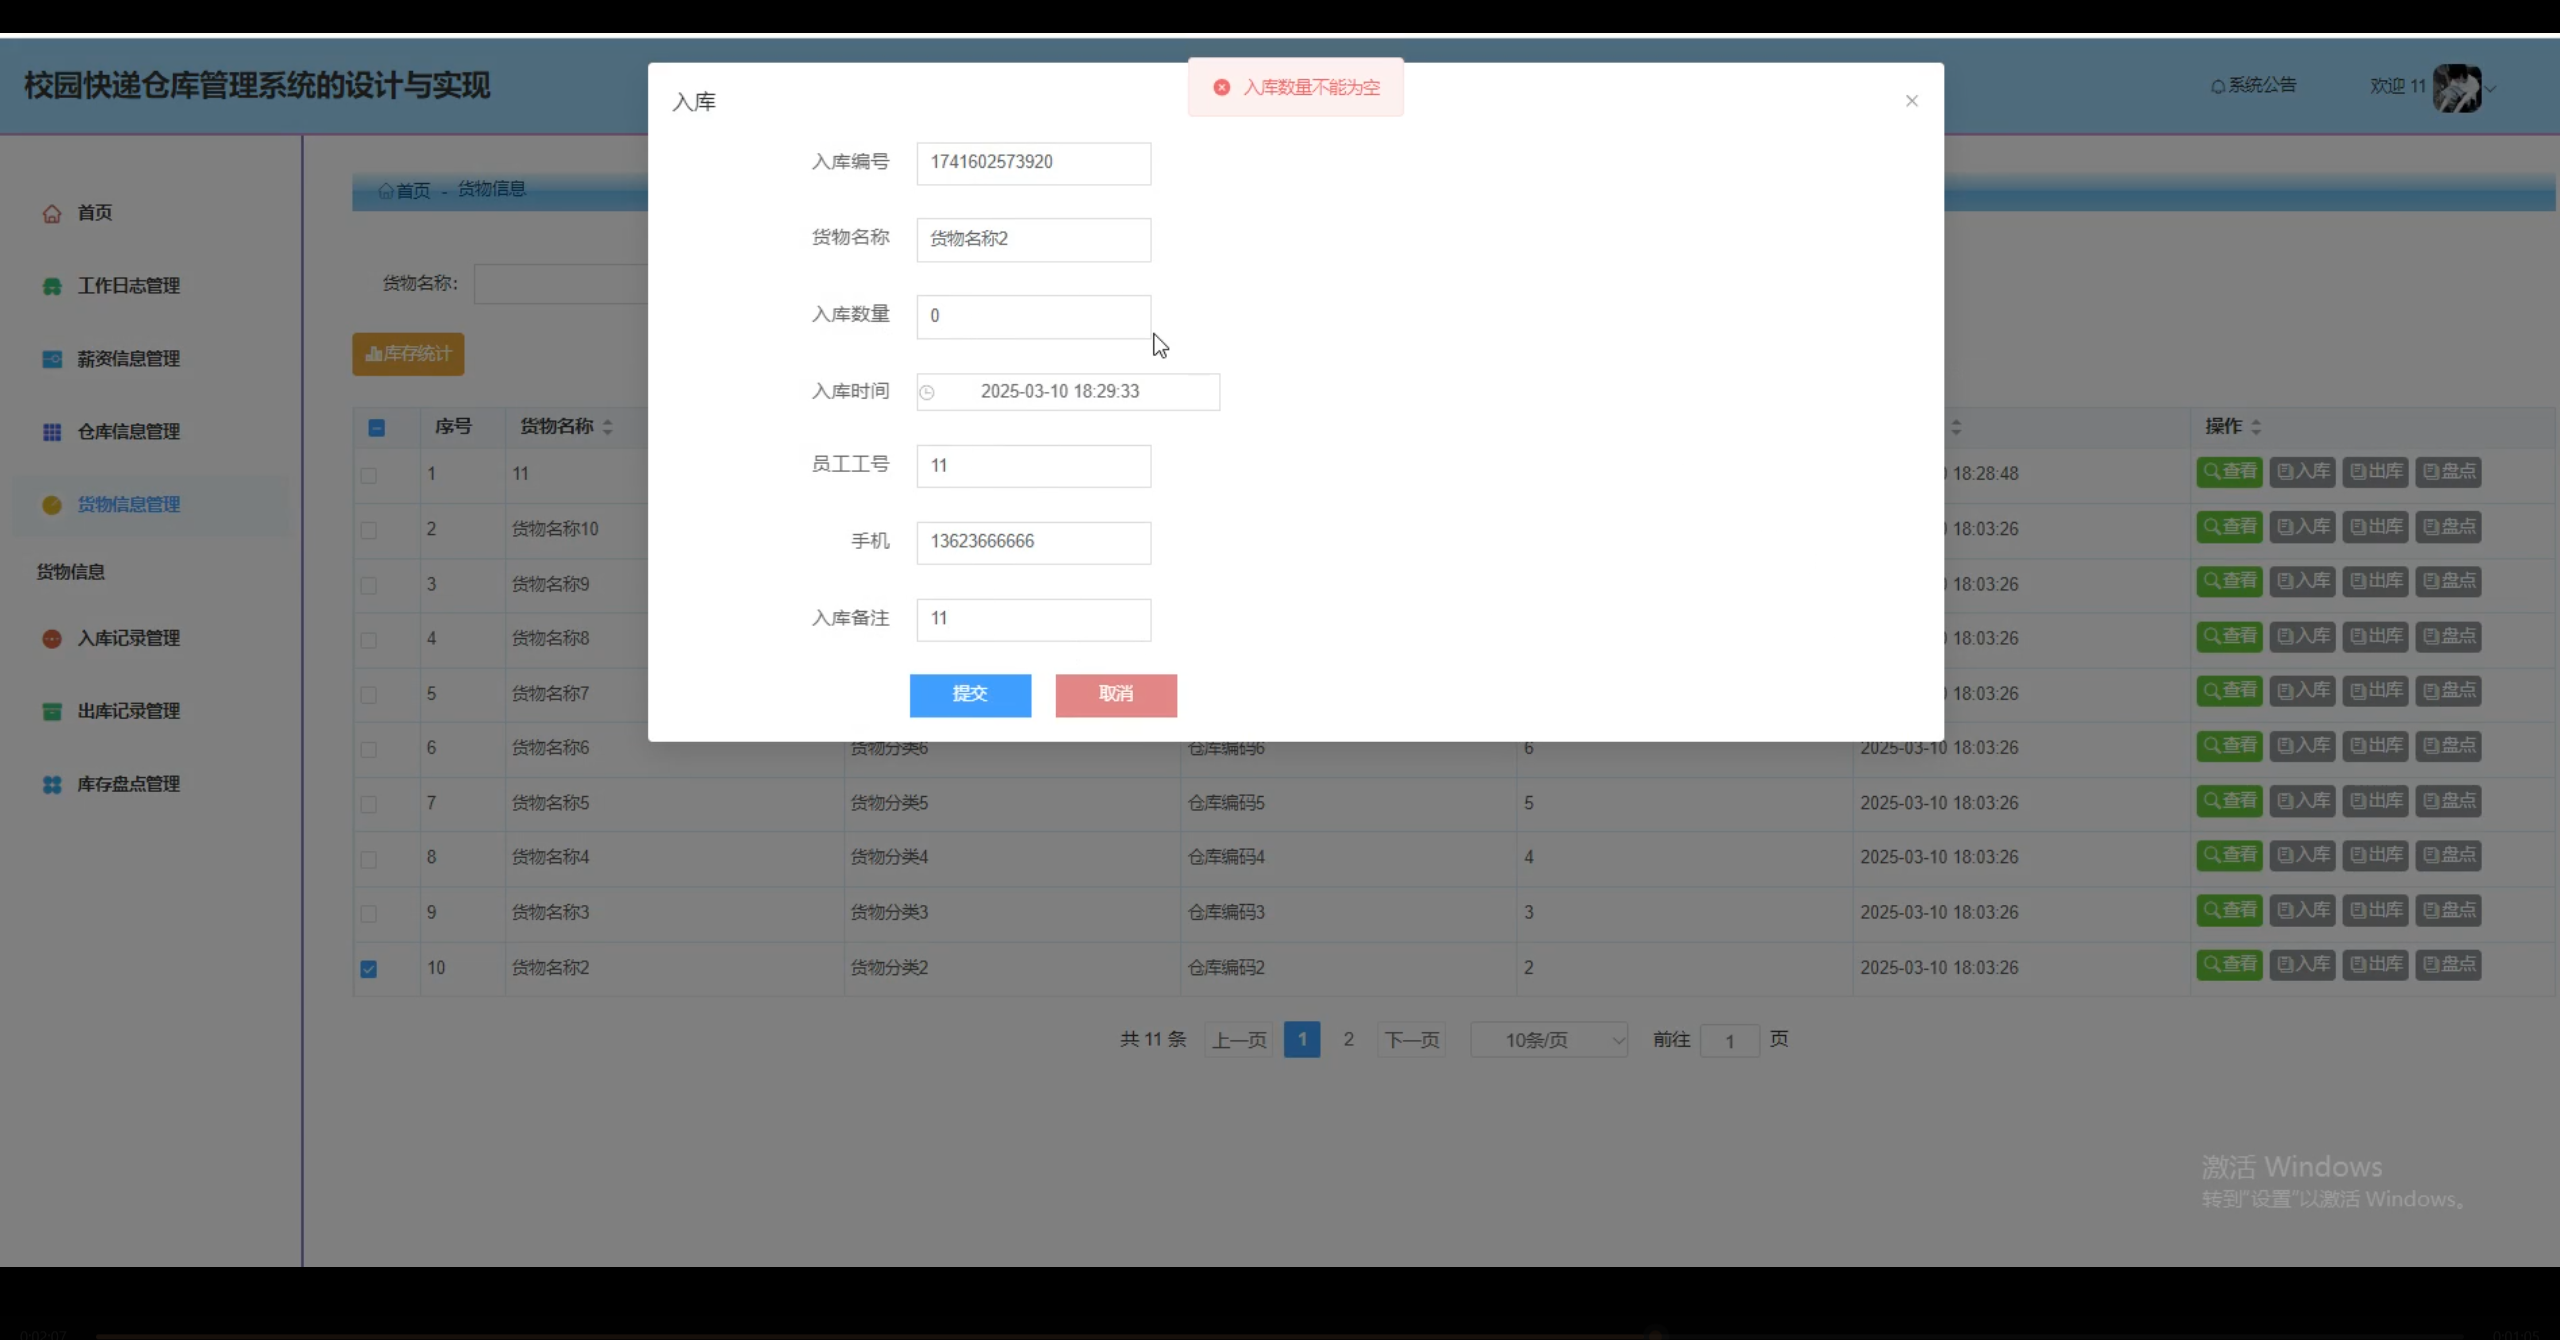
Task: Check the checkbox for row 1
Action: point(369,475)
